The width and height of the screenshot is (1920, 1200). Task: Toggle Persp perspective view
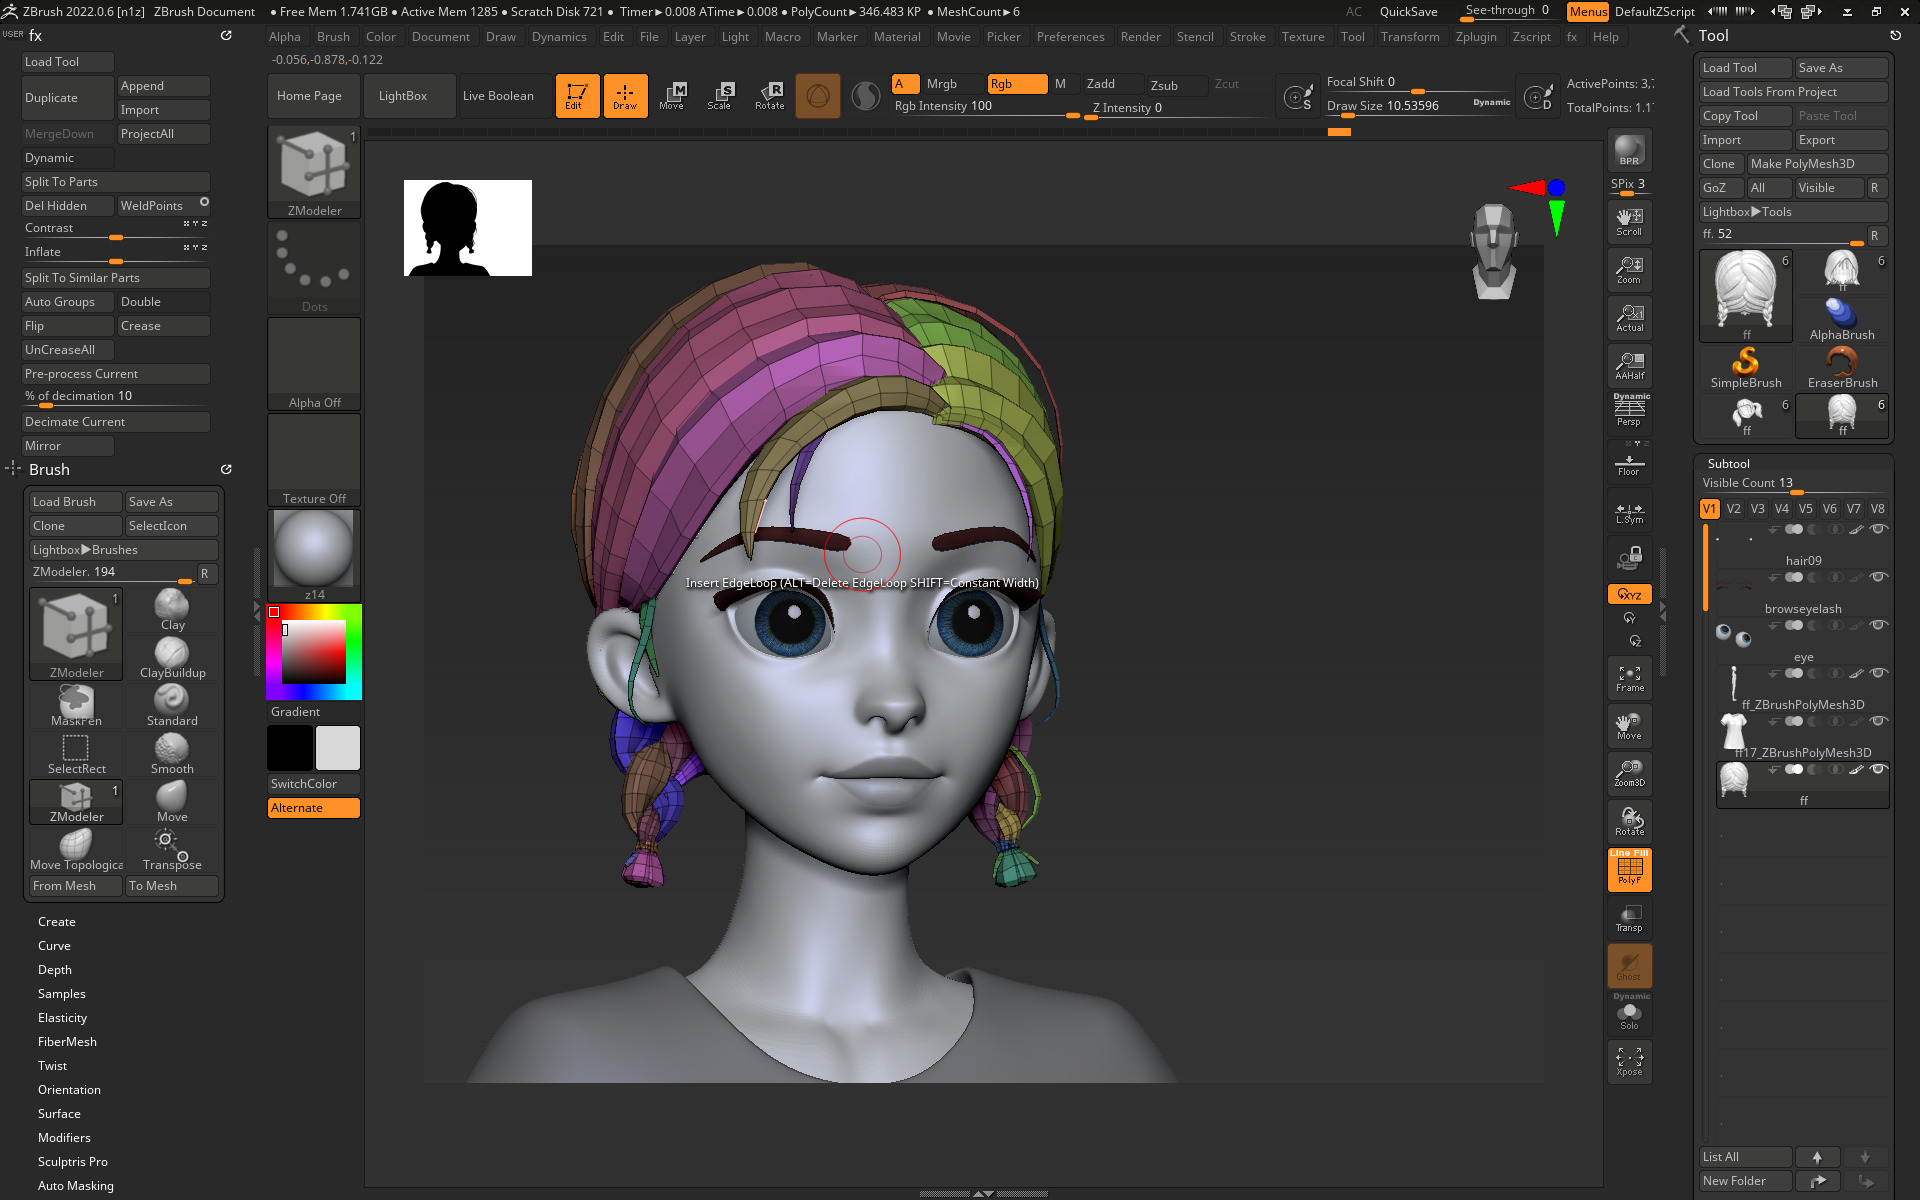pyautogui.click(x=1629, y=411)
